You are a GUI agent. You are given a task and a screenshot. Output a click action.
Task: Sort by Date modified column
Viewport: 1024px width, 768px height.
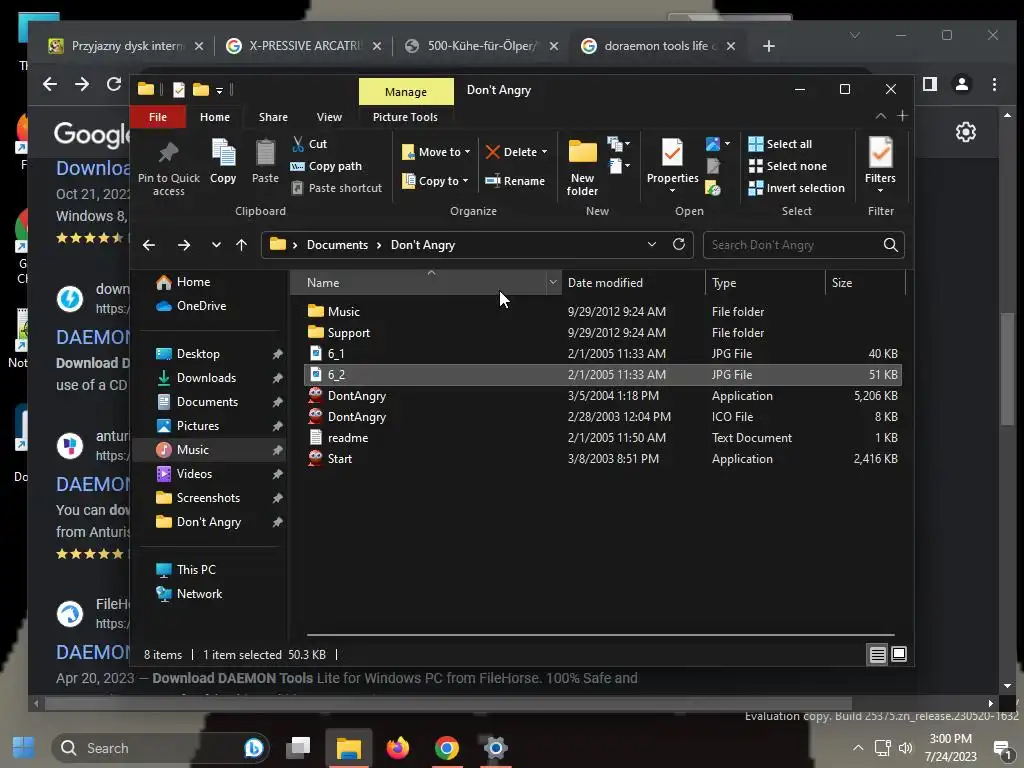(633, 283)
